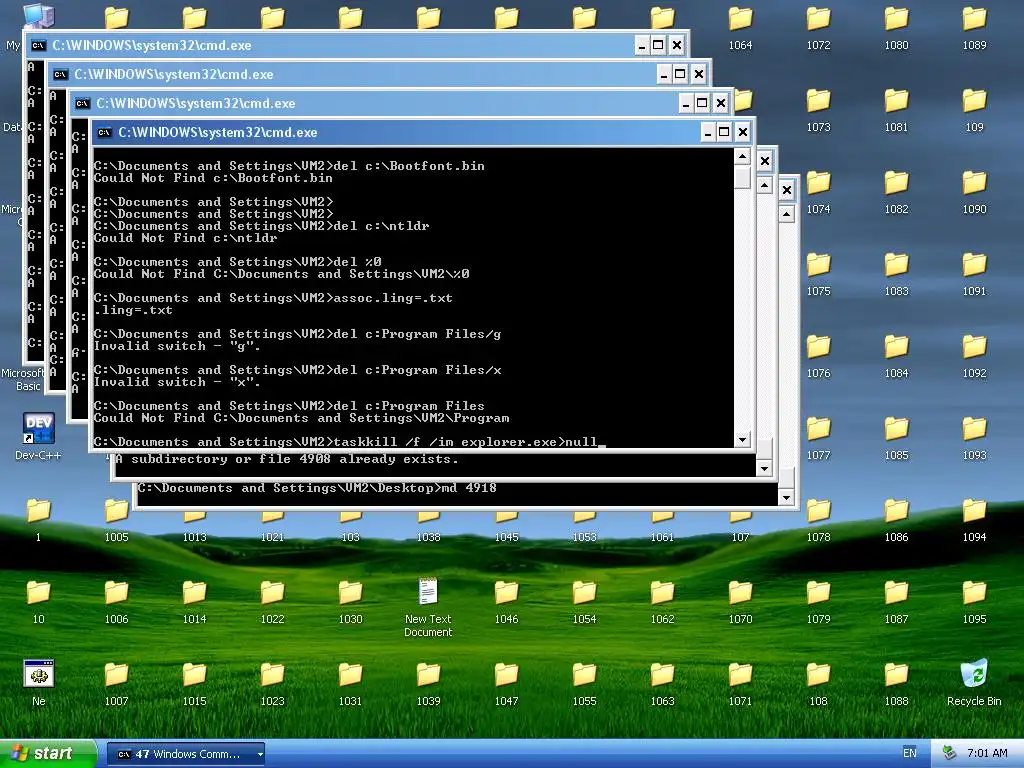Image resolution: width=1024 pixels, height=768 pixels.
Task: Open folder 1064 on the desktop
Action: [740, 27]
